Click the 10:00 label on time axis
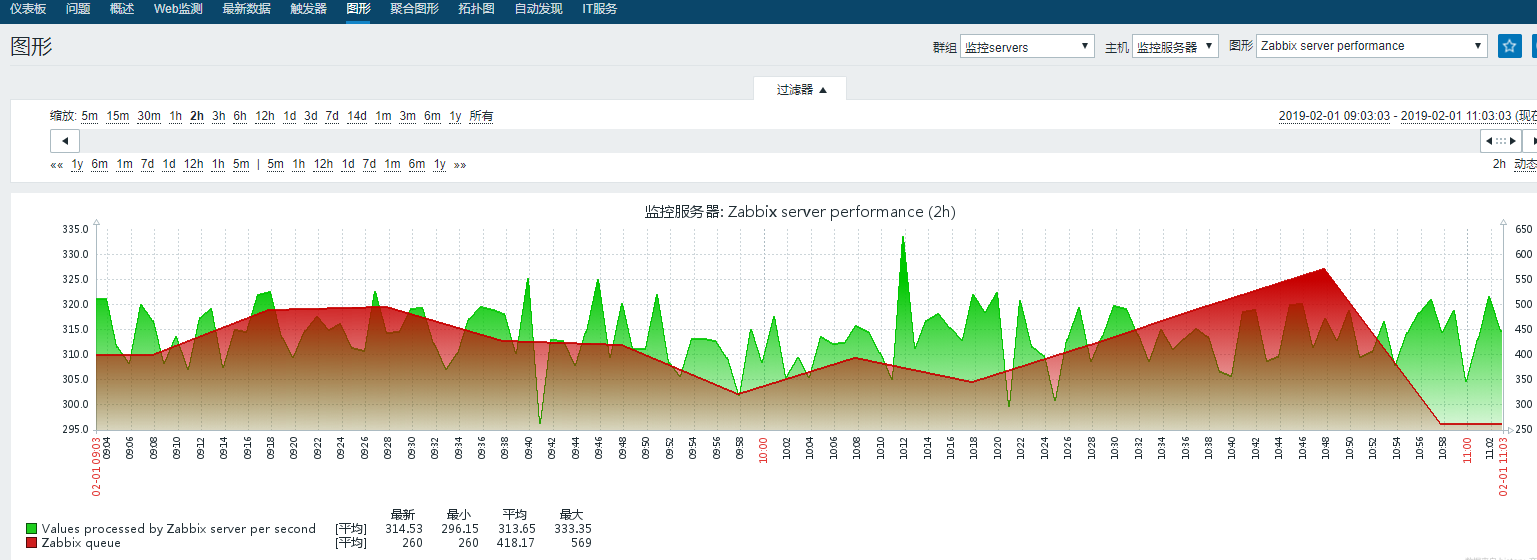This screenshot has width=1537, height=560. 763,452
